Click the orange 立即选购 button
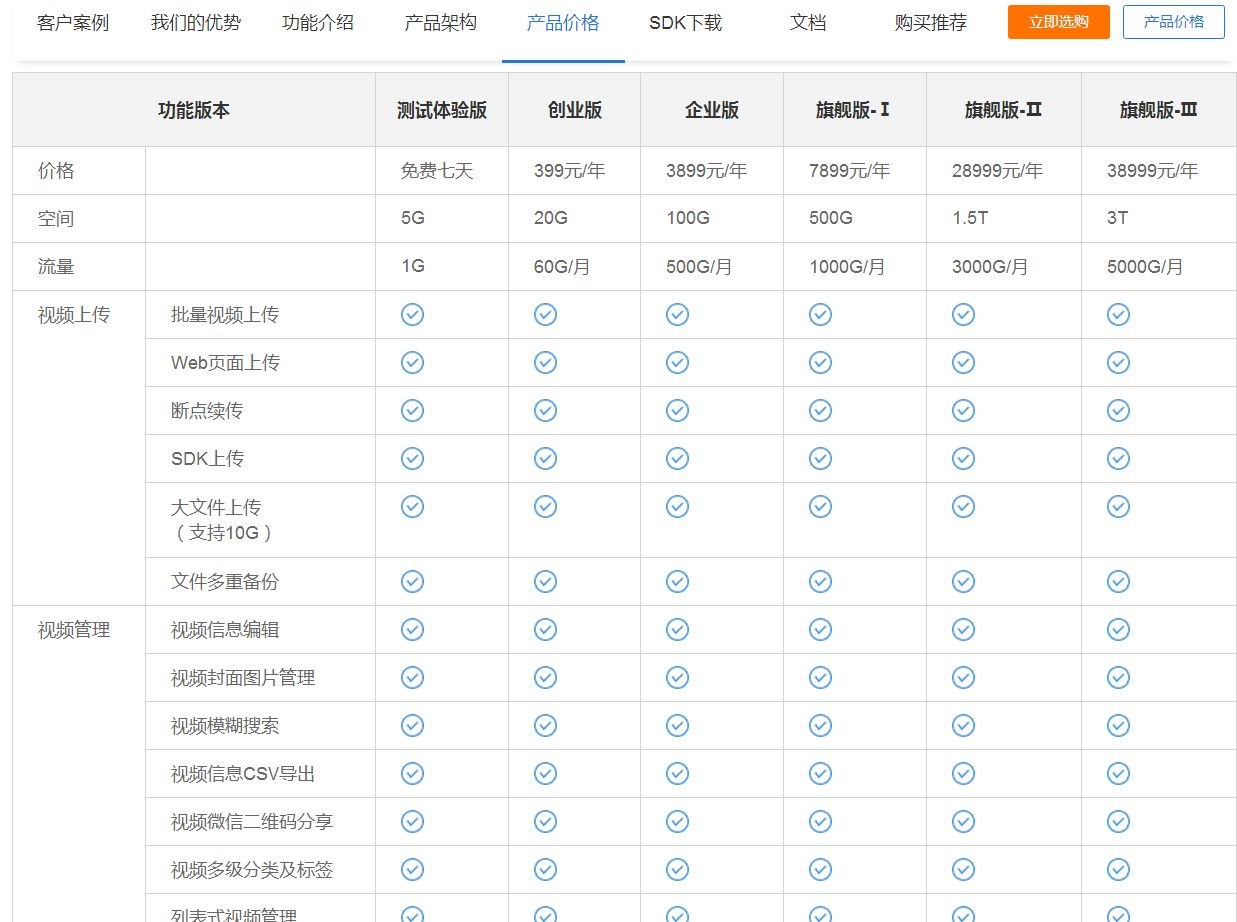This screenshot has height=922, width=1237. click(1059, 22)
